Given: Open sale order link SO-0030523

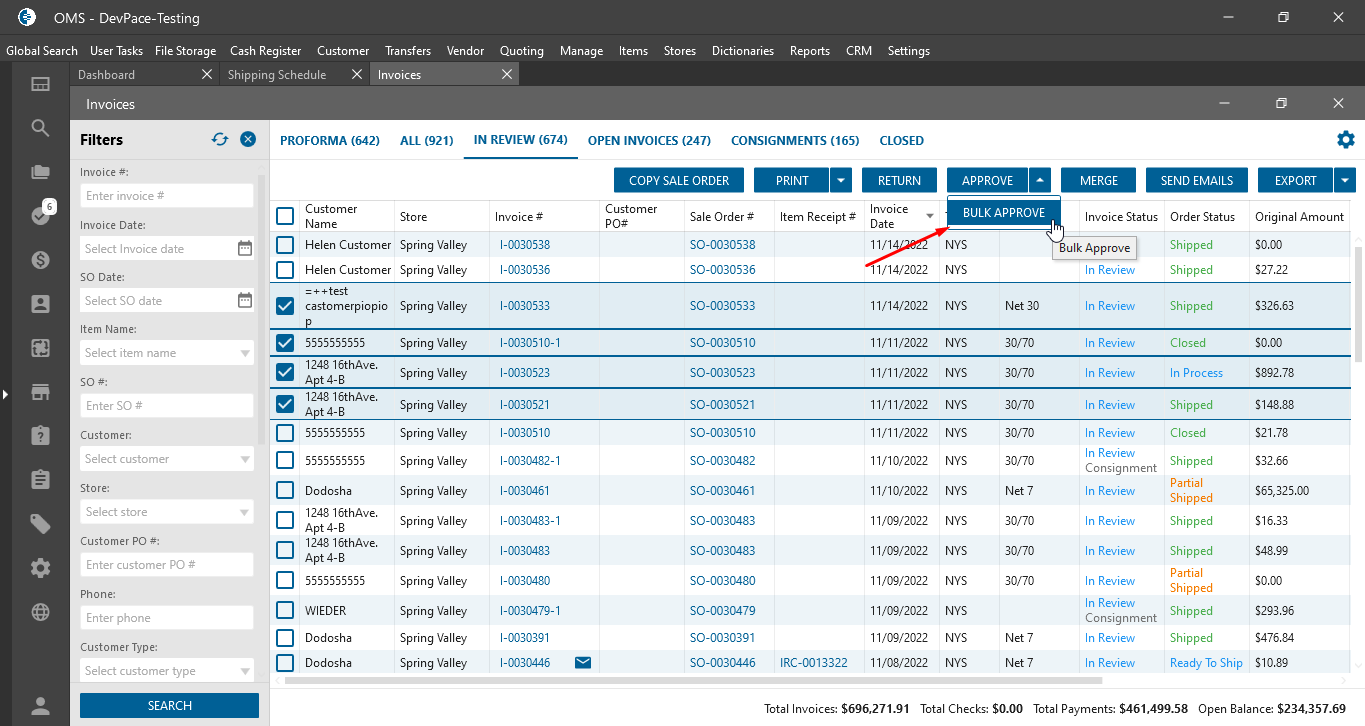Looking at the screenshot, I should [x=722, y=373].
